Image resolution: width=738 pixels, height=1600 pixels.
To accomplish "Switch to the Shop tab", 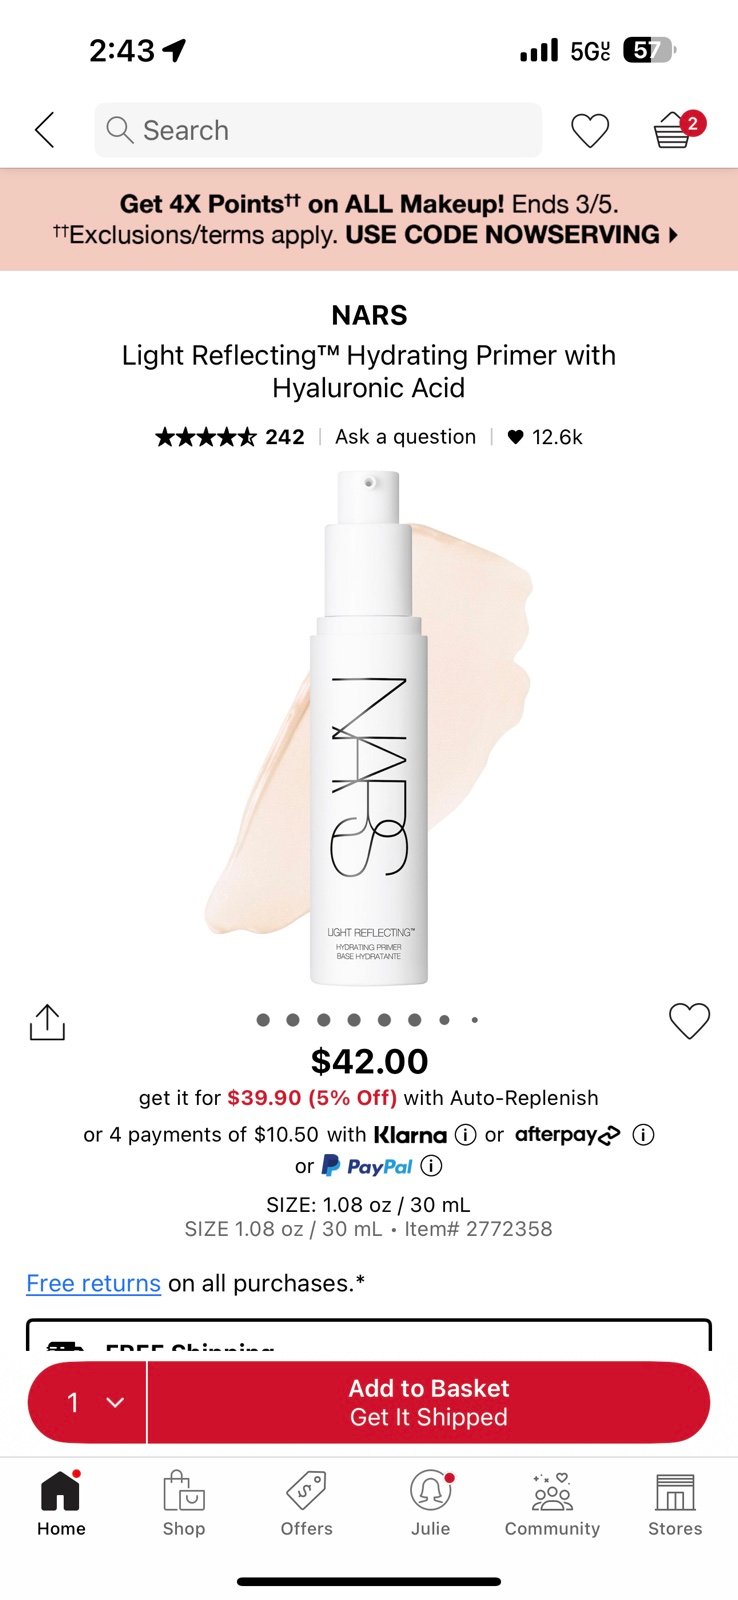I will coord(184,1503).
